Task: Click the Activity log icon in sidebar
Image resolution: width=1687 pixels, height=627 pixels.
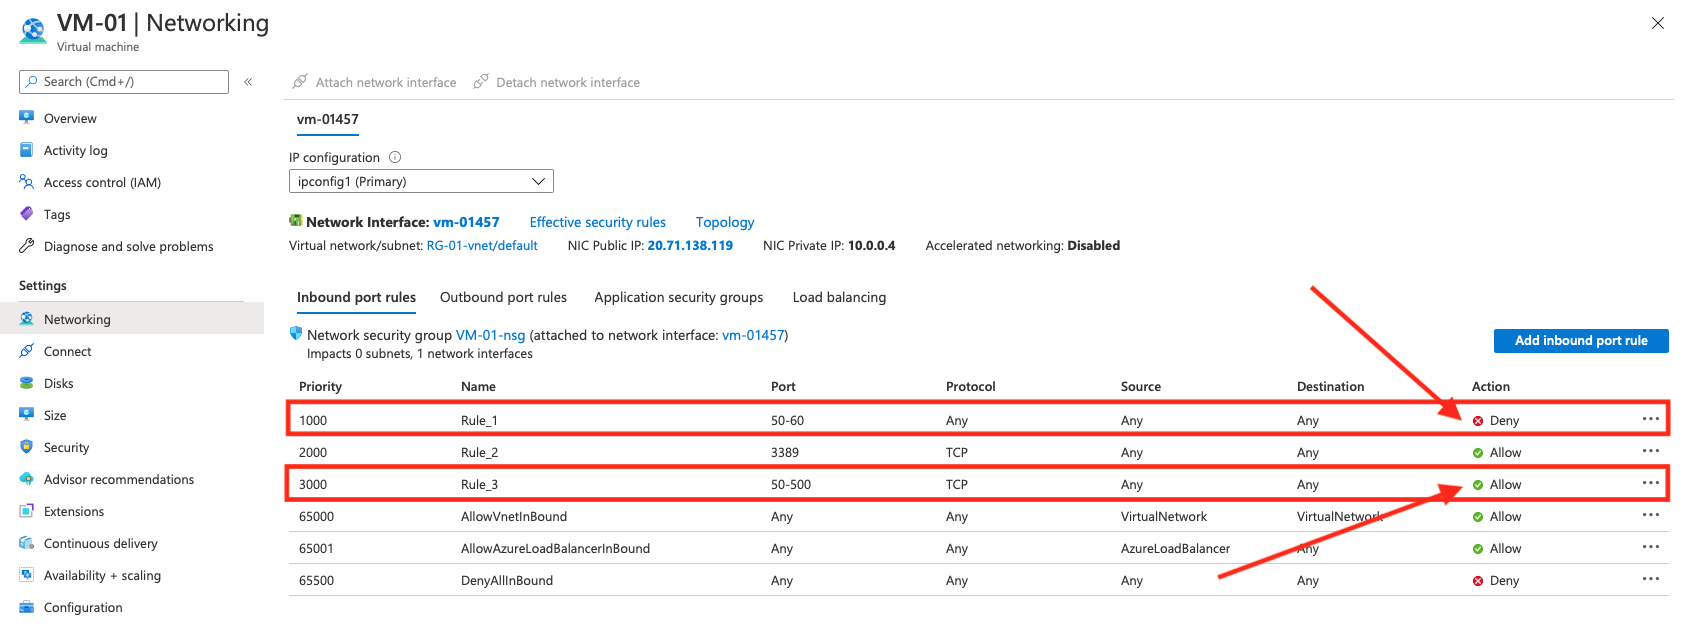Action: pos(27,150)
